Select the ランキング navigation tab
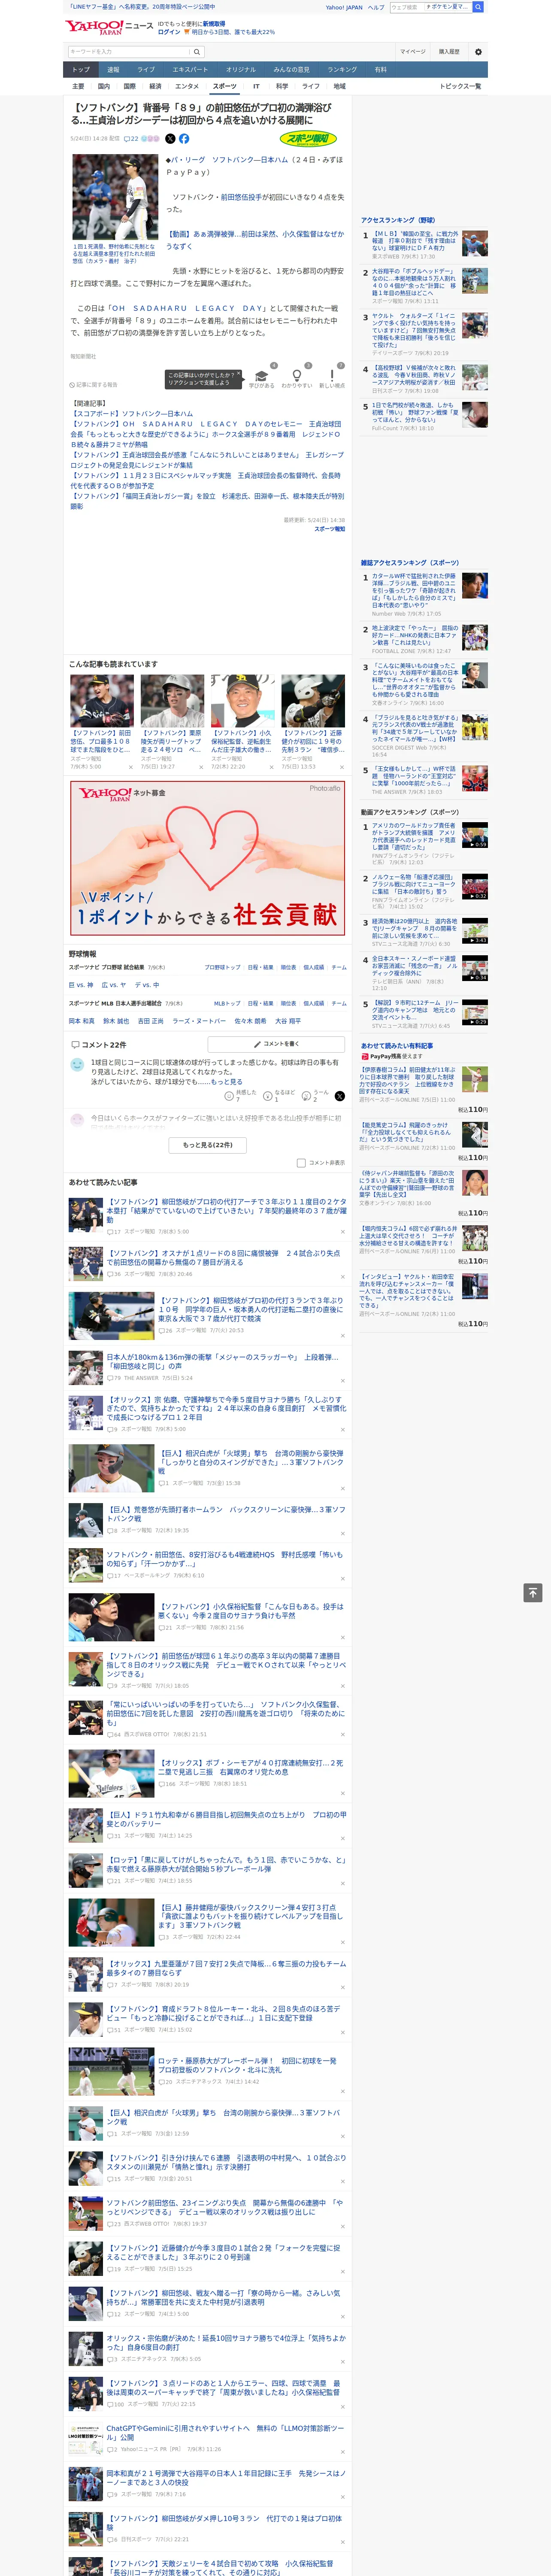Viewport: 551px width, 2576px height. point(342,70)
